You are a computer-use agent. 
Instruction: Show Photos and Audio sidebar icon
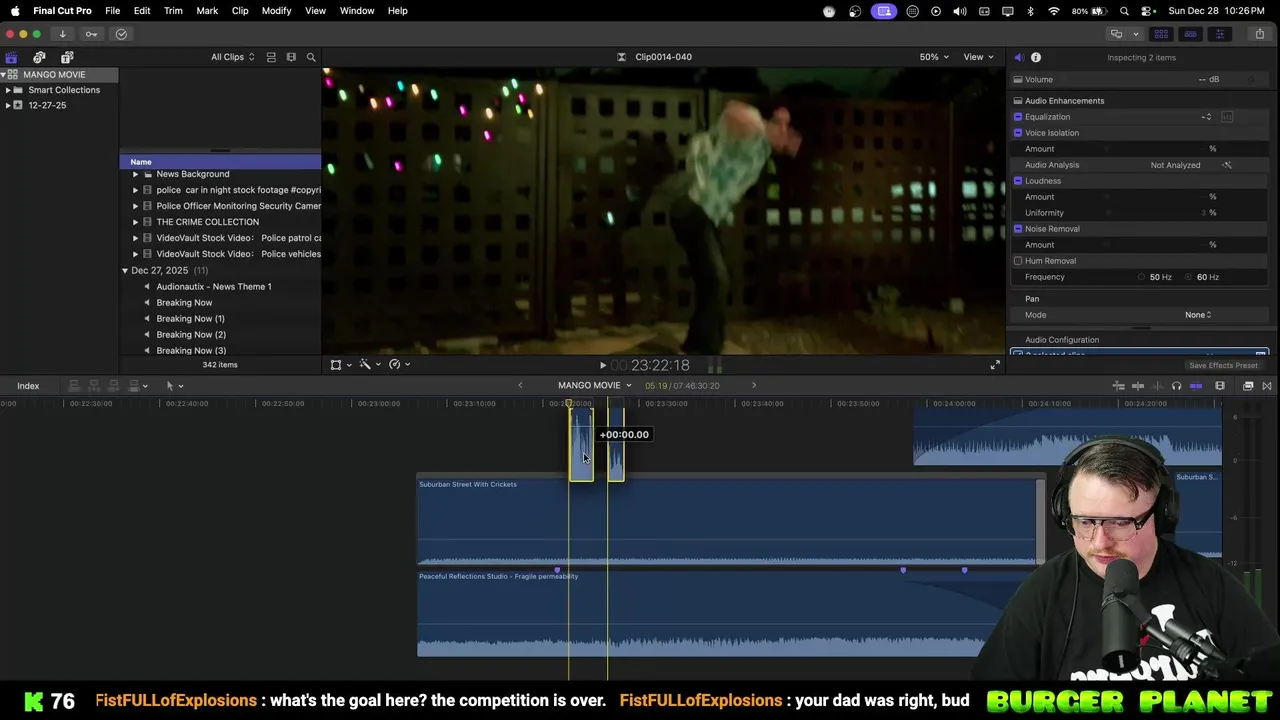pyautogui.click(x=39, y=57)
